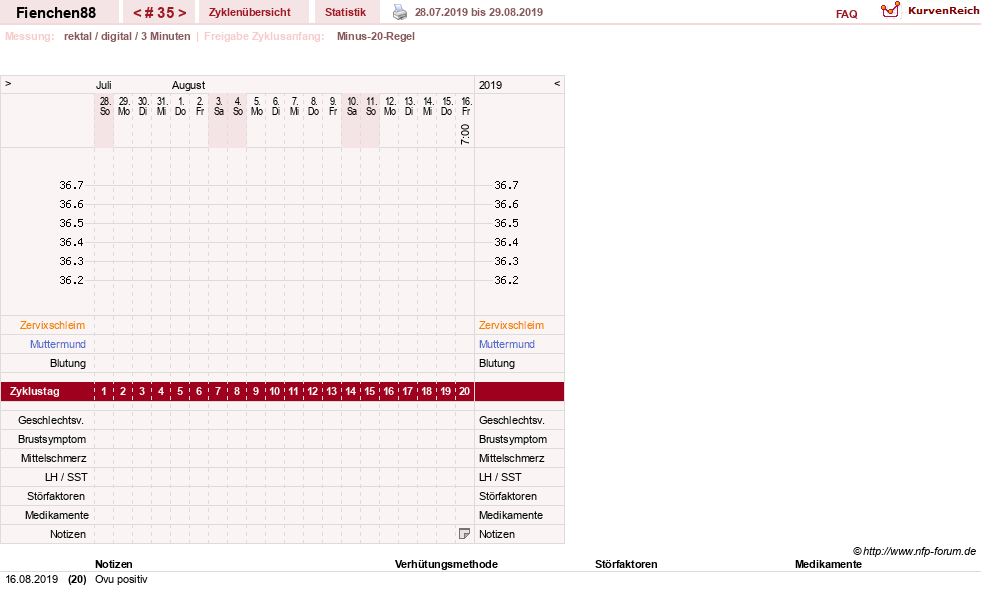Open the Statistik tab
The image size is (981, 603).
tap(345, 12)
